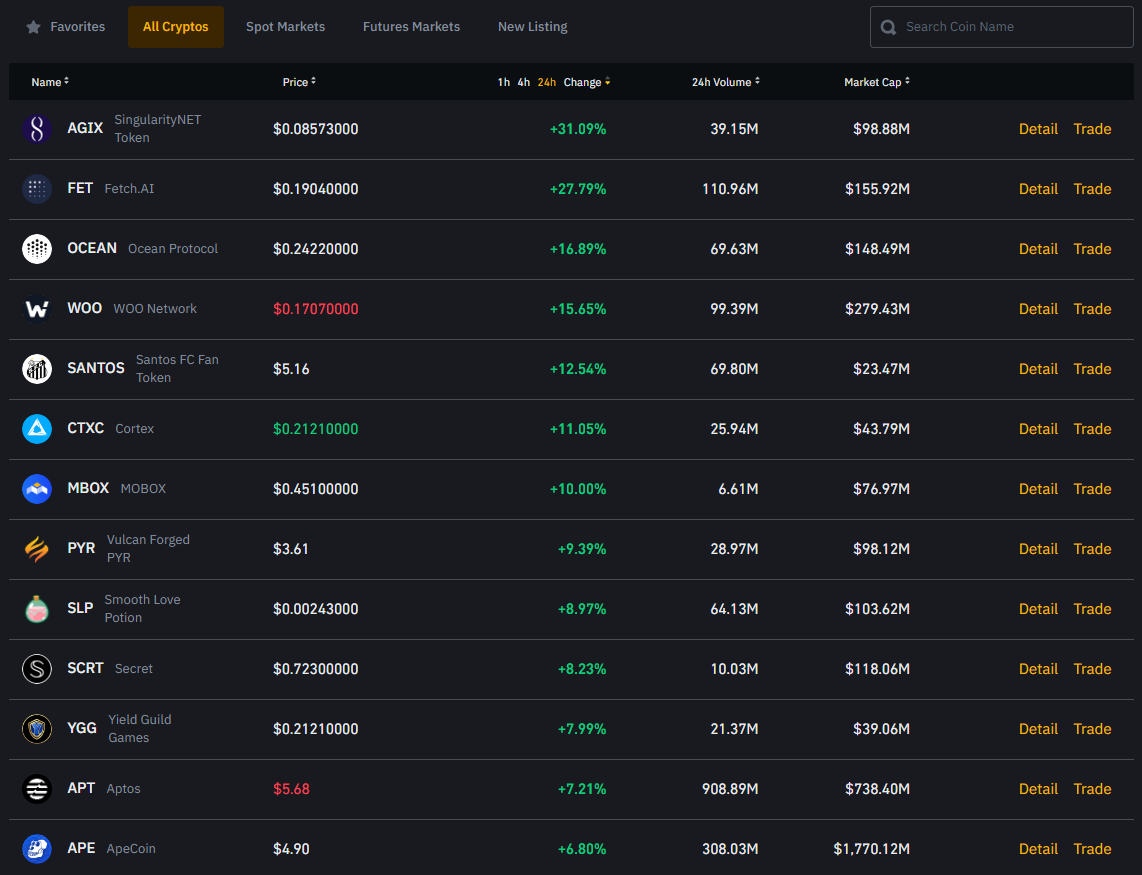1142x875 pixels.
Task: Click the ApeCoin APE icon
Action: tap(37, 849)
